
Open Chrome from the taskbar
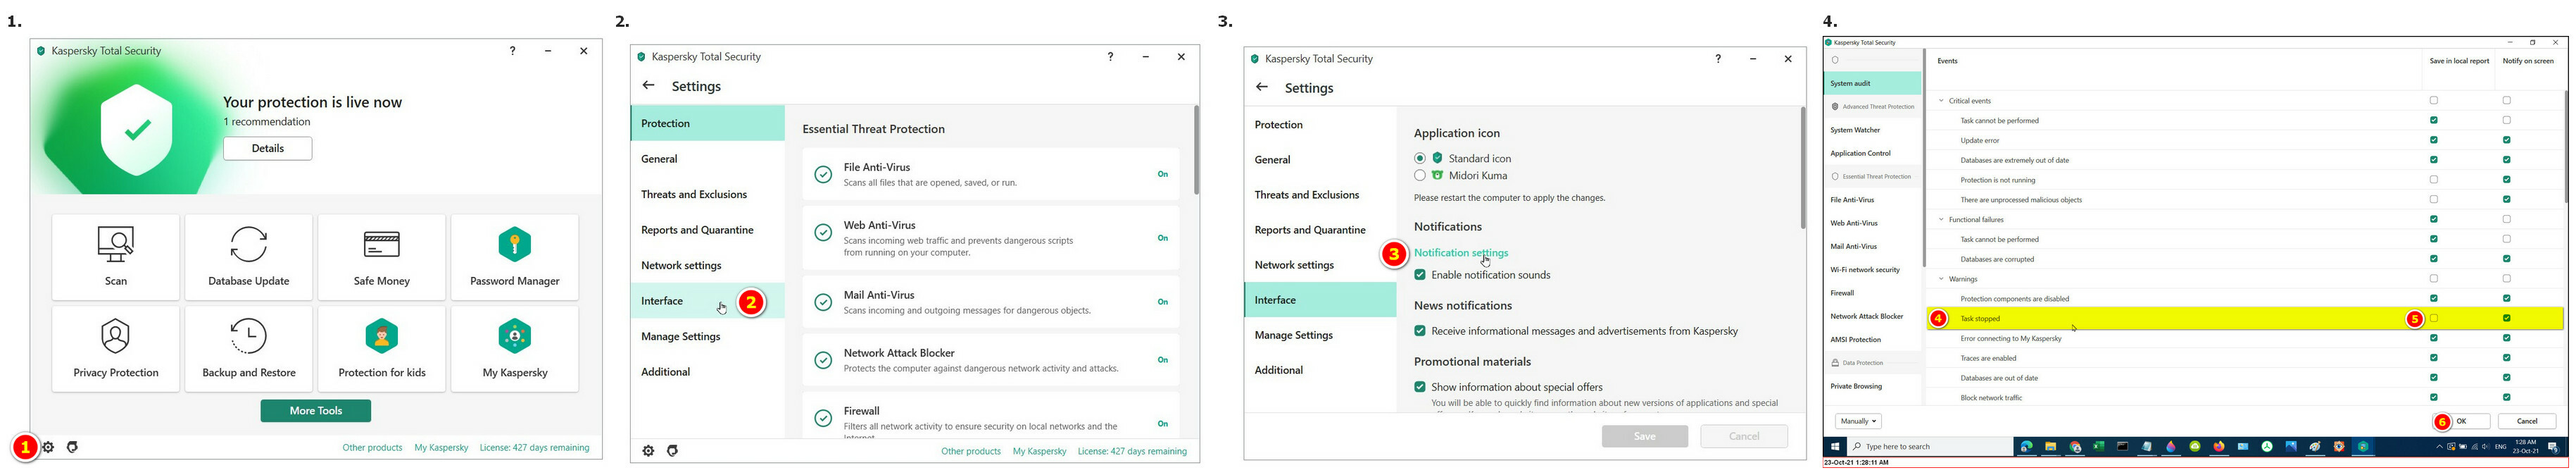pos(2075,447)
